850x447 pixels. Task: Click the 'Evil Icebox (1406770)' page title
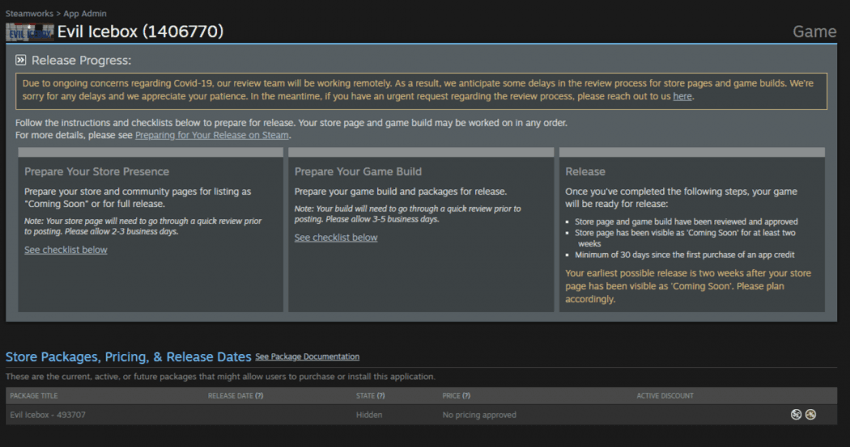140,31
